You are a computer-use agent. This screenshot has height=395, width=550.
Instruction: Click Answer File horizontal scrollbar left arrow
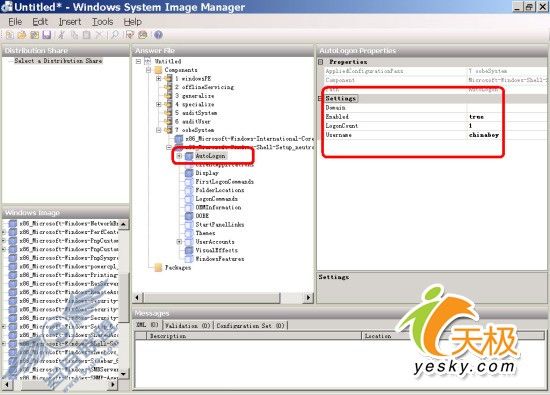(137, 297)
